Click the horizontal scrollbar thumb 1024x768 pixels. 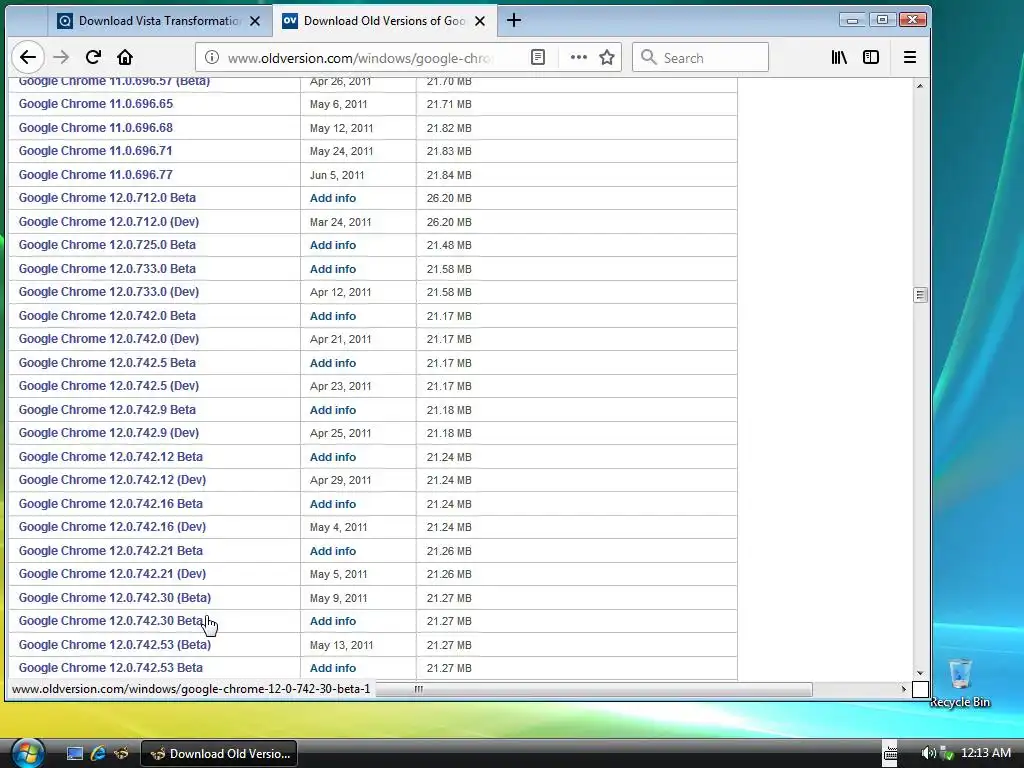594,689
